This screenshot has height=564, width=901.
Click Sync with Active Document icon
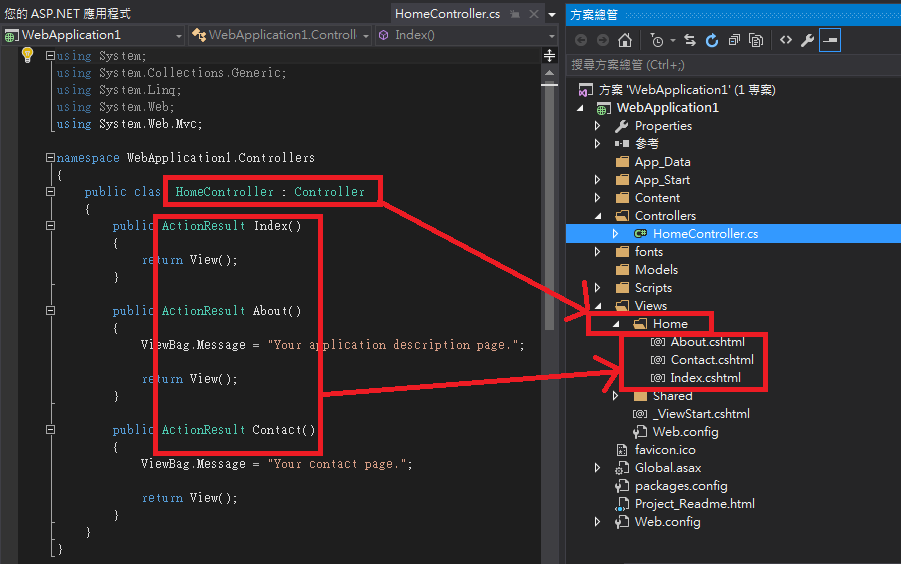pos(690,40)
